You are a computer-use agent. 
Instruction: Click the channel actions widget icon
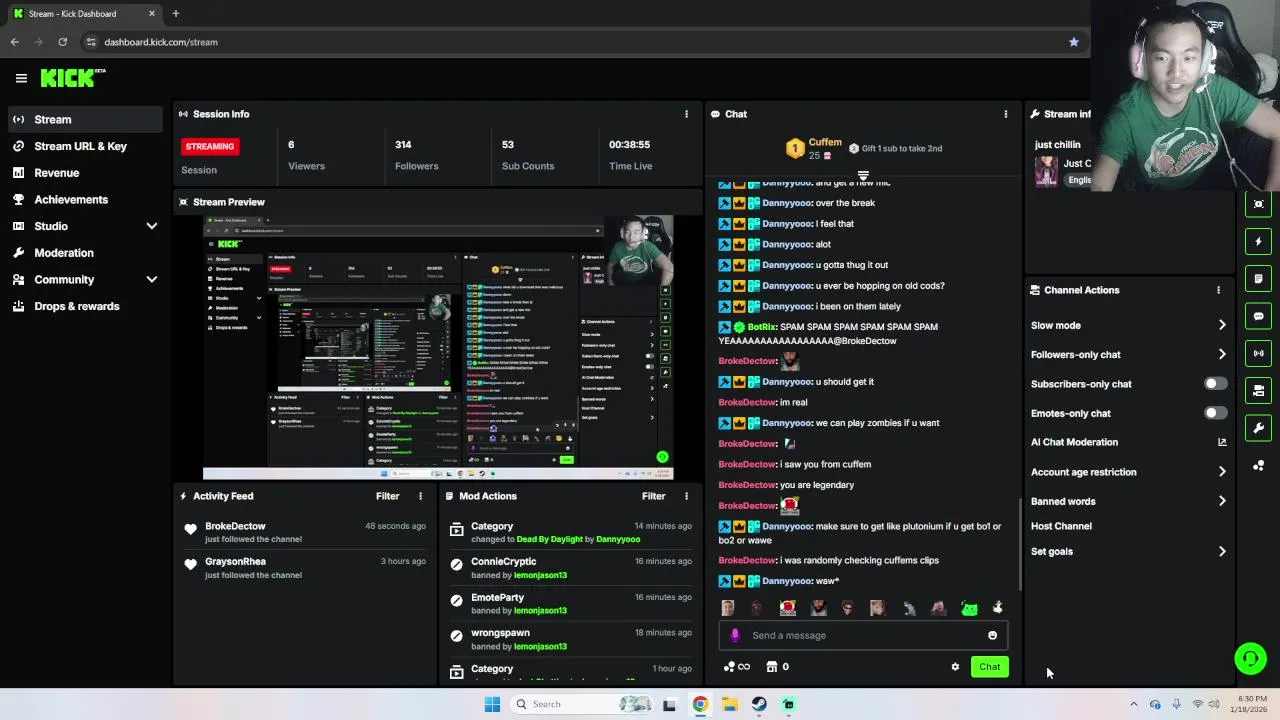pyautogui.click(x=1258, y=391)
